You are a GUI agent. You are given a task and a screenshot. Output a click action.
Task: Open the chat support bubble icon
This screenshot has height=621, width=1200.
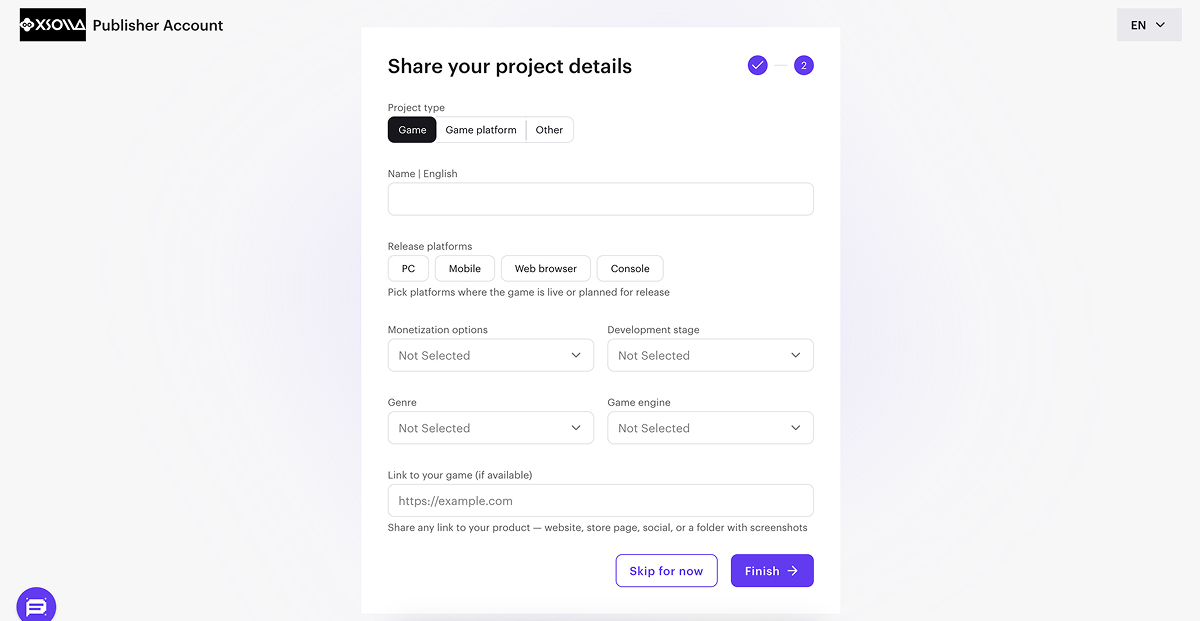(37, 606)
